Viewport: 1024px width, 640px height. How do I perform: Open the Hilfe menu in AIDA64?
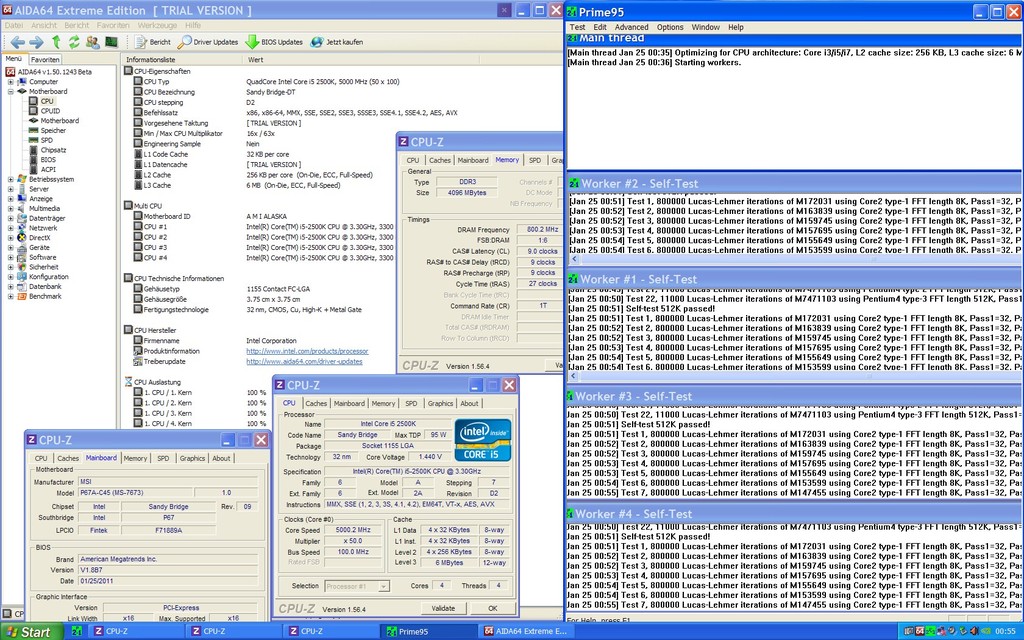[x=193, y=25]
